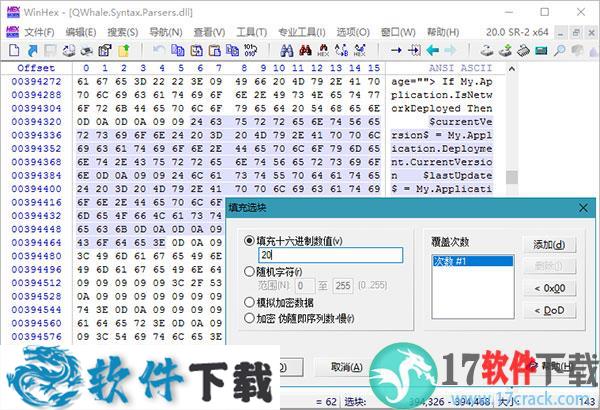Click the Open Disk icon
Viewport: 600px width, 410px height.
click(x=487, y=50)
